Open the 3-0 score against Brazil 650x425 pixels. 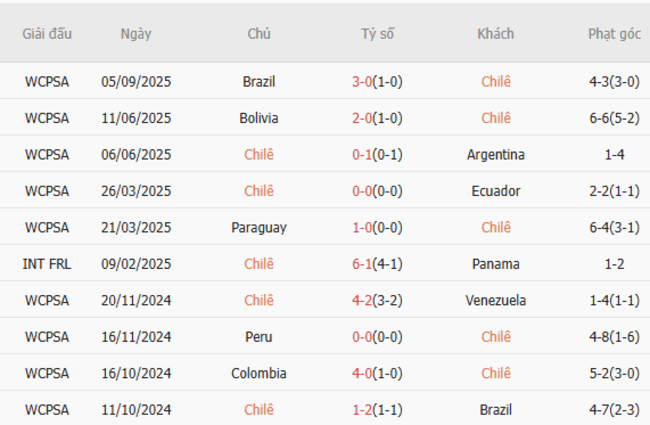[362, 82]
